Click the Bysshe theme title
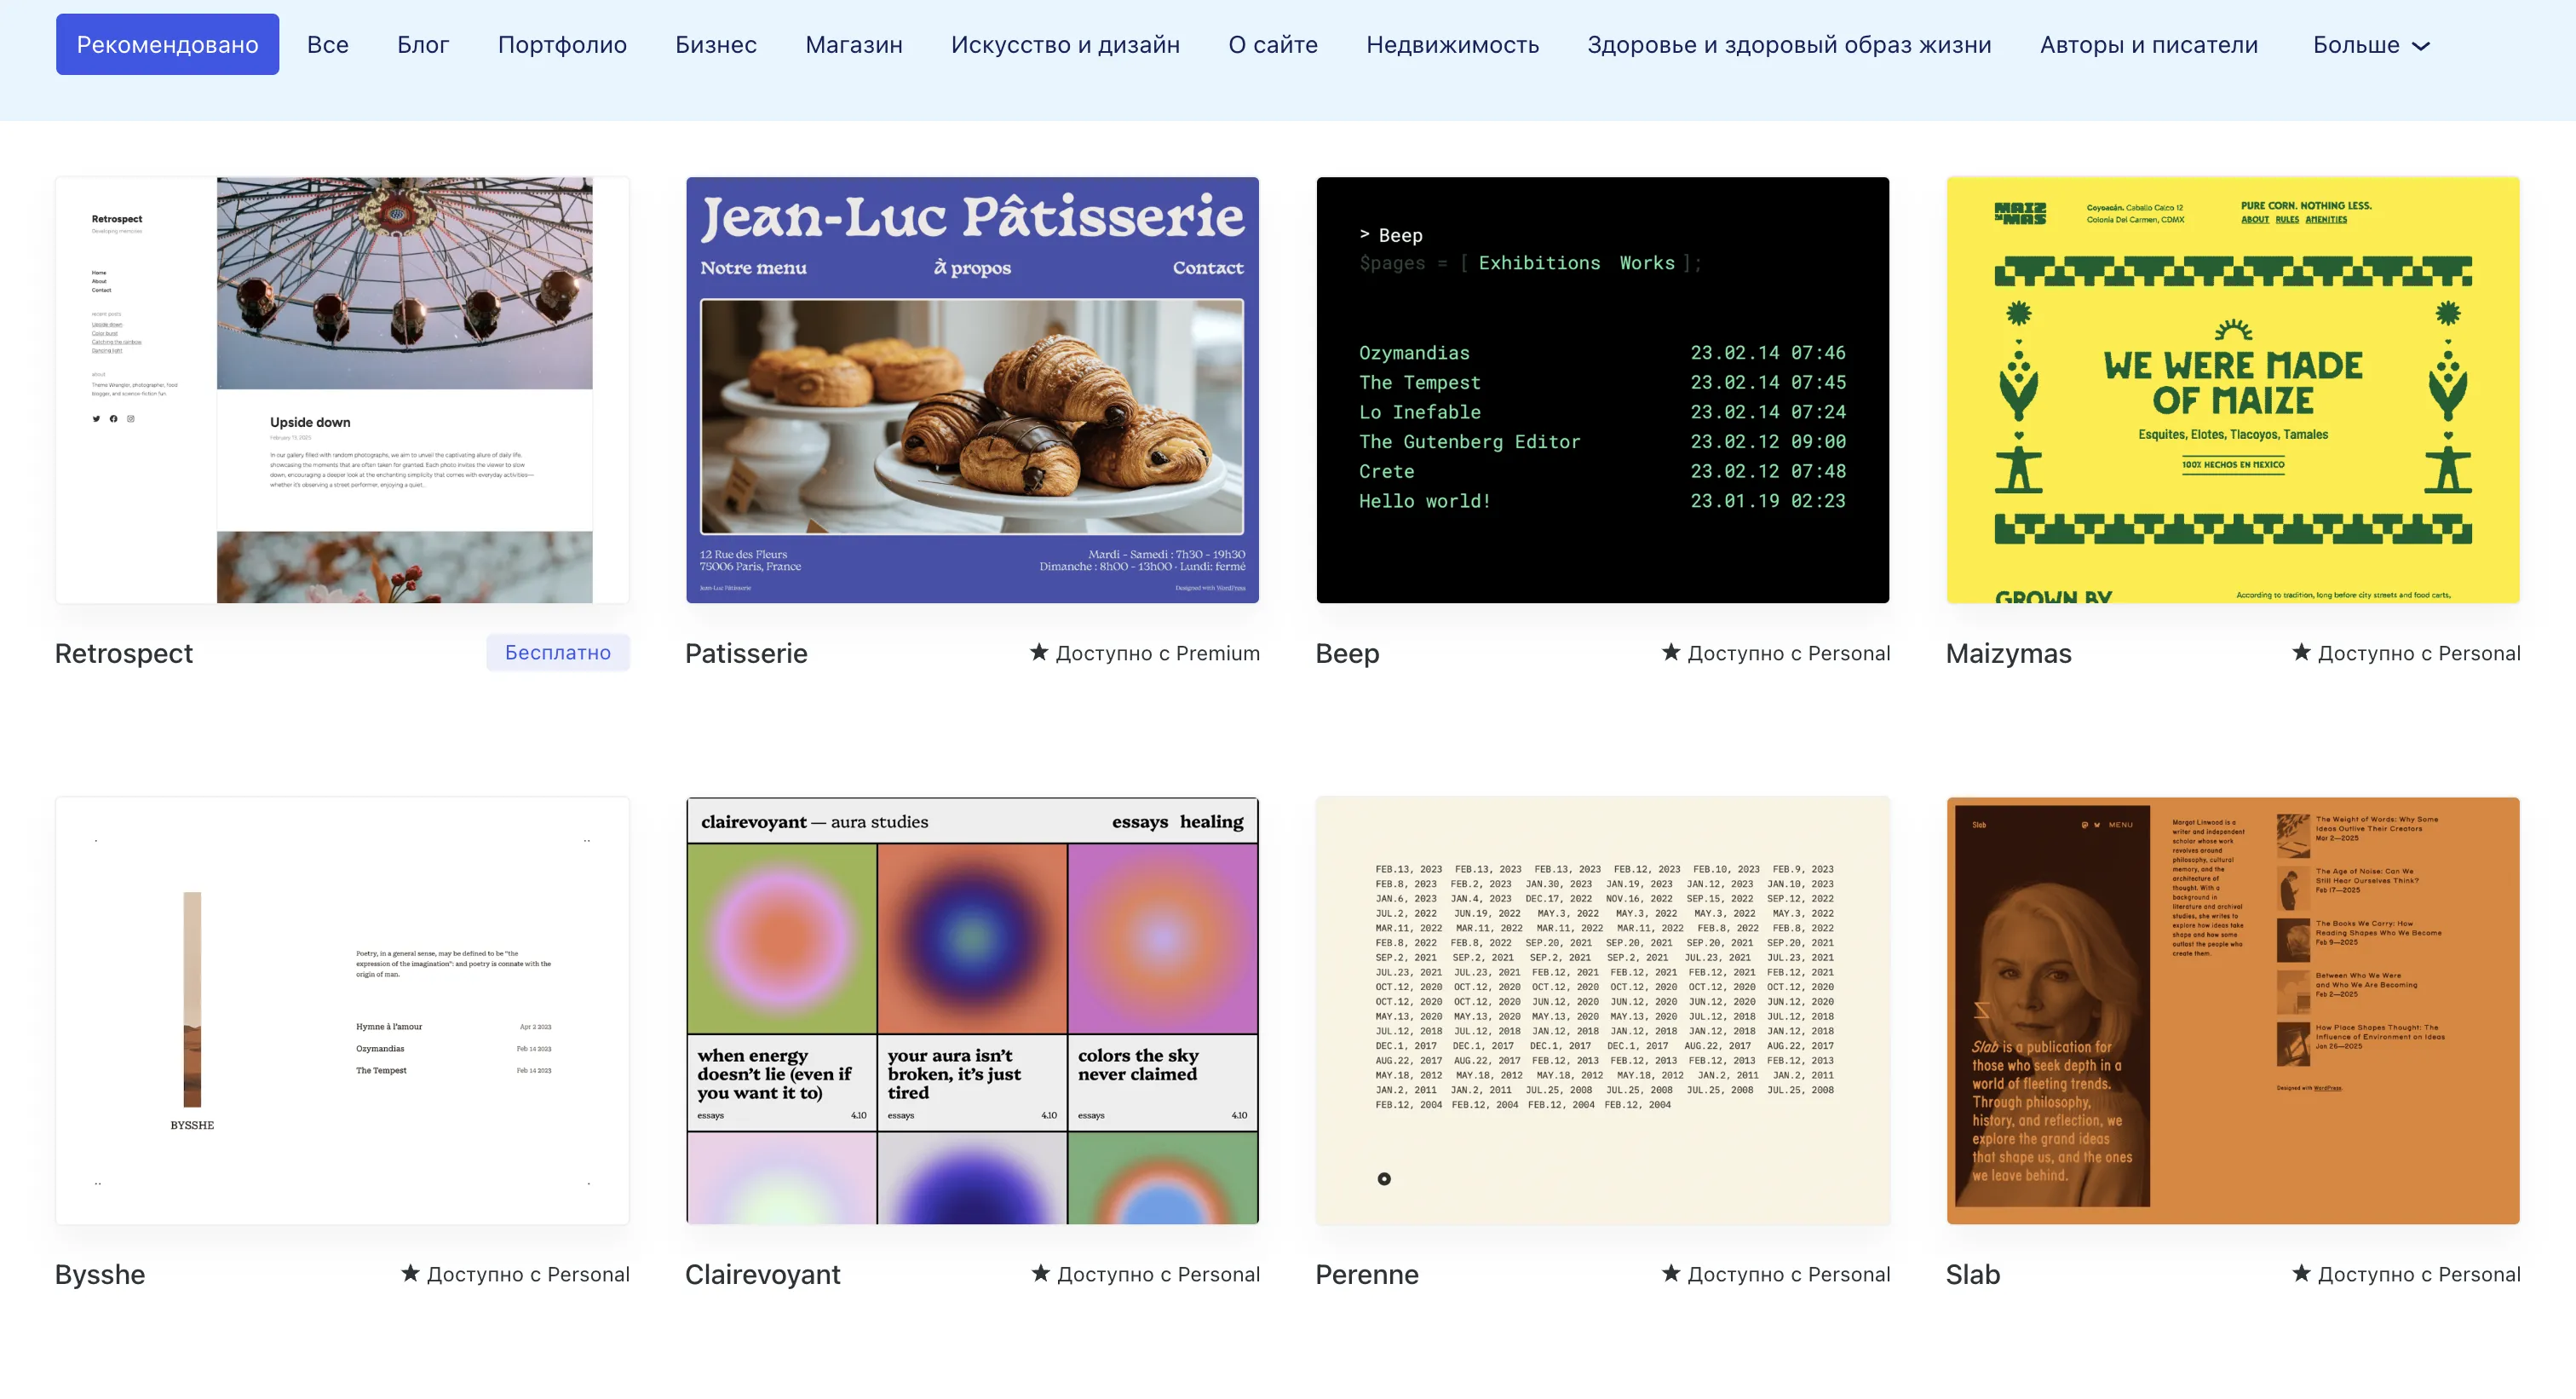 (x=100, y=1274)
